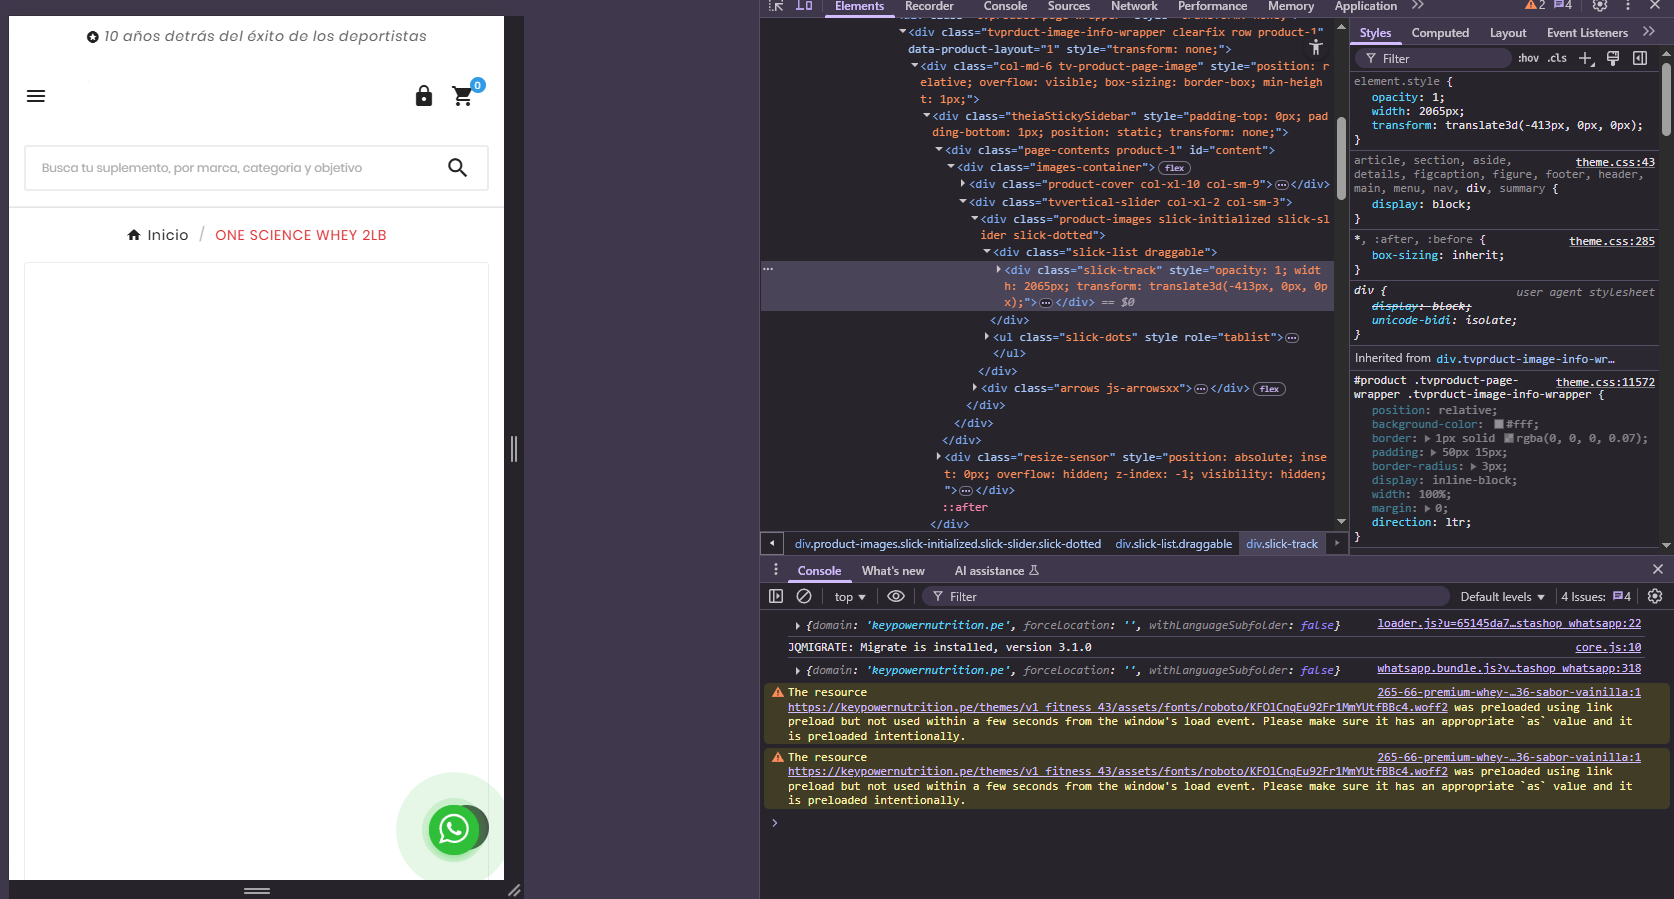The width and height of the screenshot is (1674, 899).
Task: Click the padlock account icon
Action: 424,96
